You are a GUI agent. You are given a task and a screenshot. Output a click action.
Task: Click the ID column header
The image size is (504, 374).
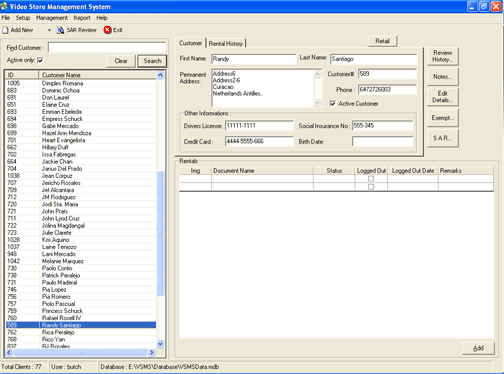pos(22,75)
